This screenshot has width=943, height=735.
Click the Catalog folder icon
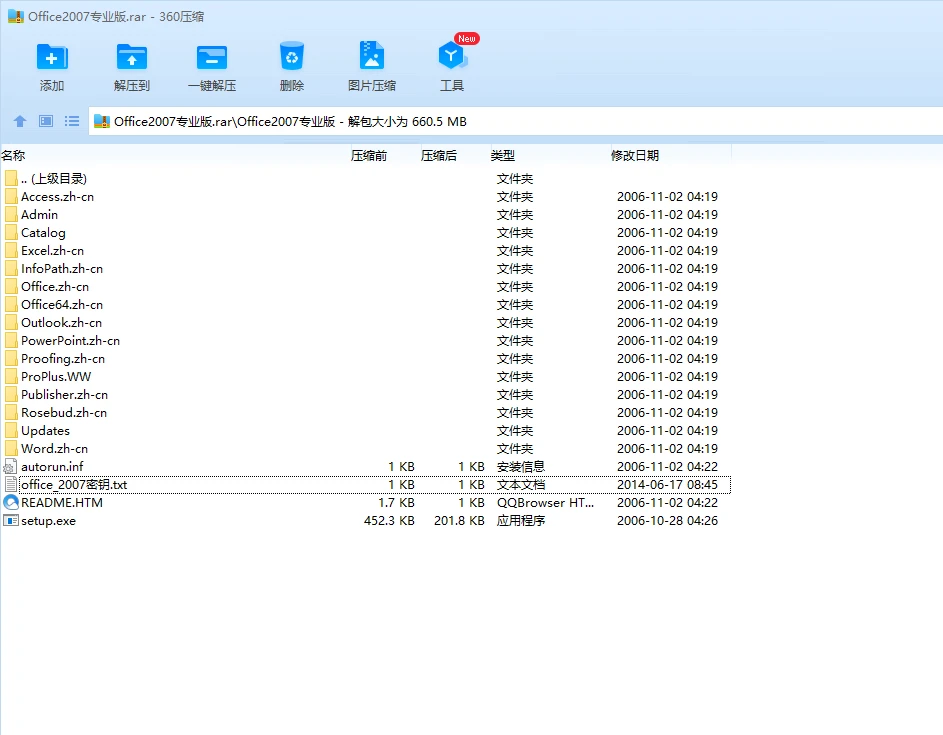pyautogui.click(x=11, y=233)
